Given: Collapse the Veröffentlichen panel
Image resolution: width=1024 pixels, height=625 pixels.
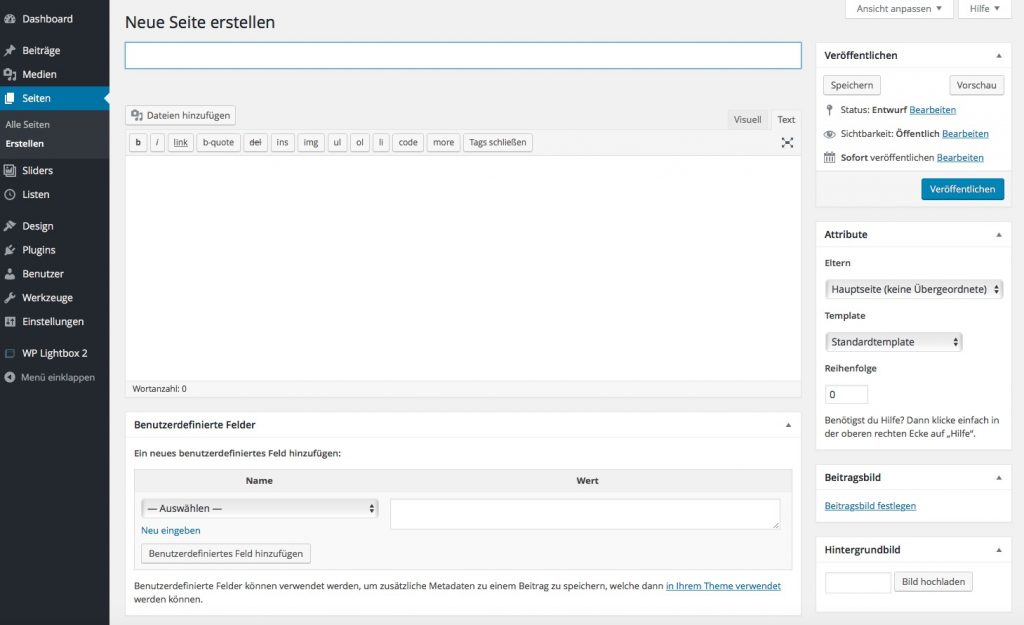Looking at the screenshot, I should [998, 56].
